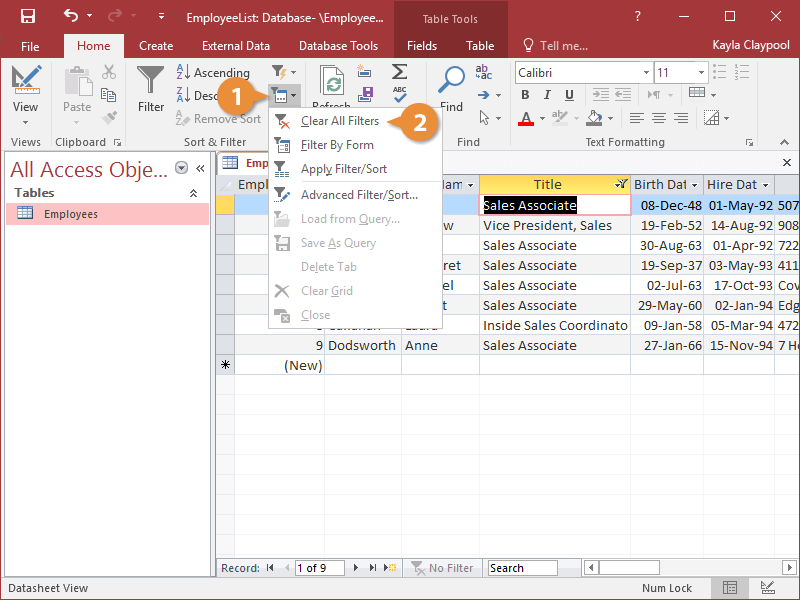Expand the Title column filter arrow
The image size is (800, 600).
pos(621,185)
